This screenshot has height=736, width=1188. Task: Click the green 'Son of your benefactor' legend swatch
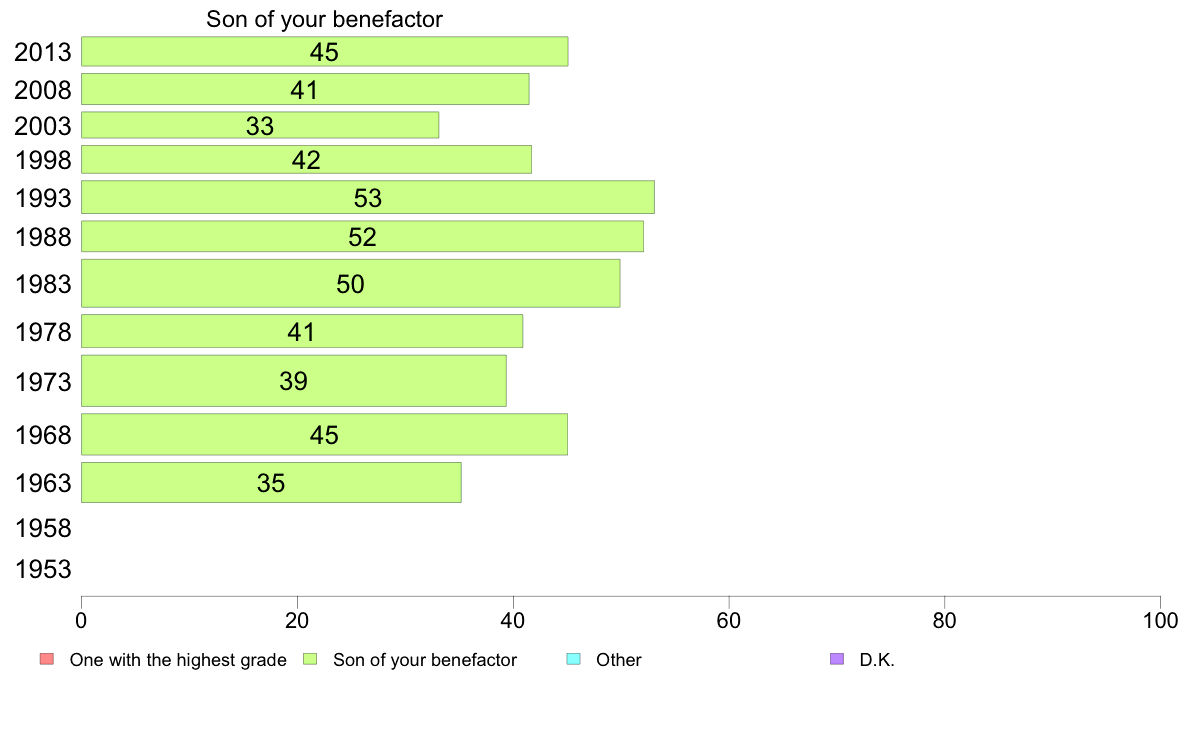tap(310, 659)
